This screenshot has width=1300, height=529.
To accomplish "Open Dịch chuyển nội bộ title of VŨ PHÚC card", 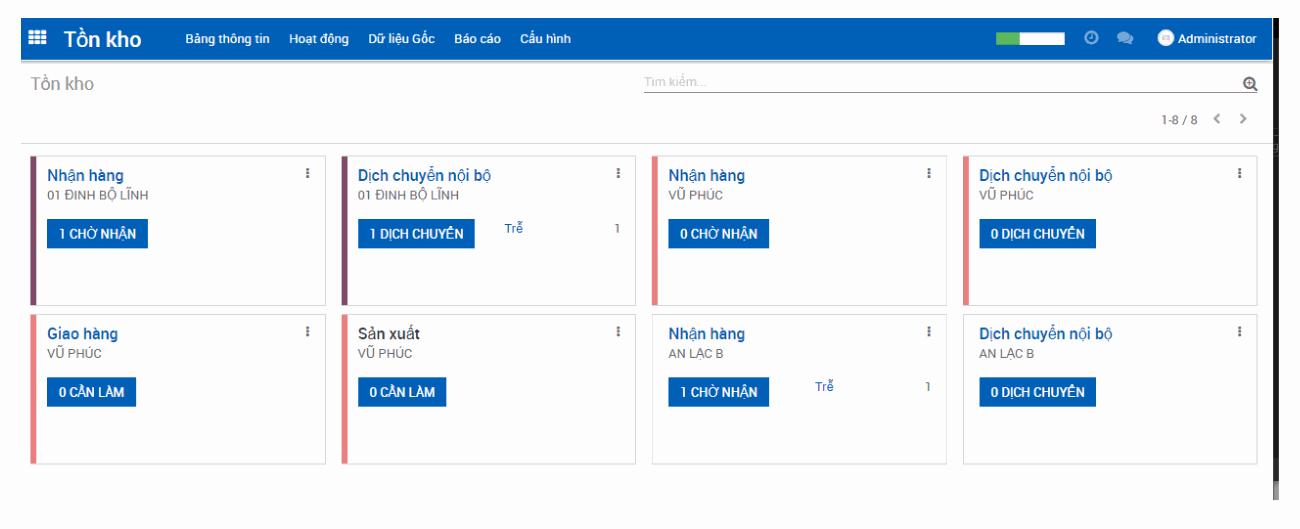I will click(1045, 176).
